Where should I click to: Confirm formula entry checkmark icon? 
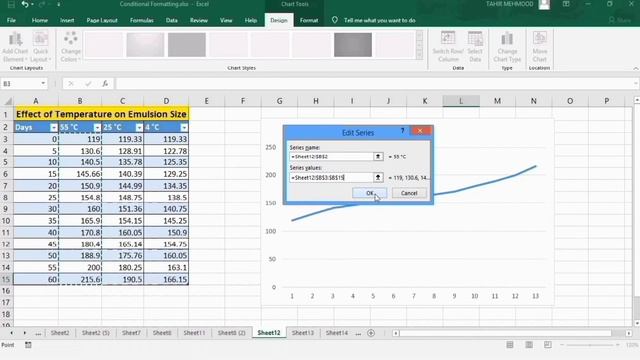pyautogui.click(x=88, y=83)
